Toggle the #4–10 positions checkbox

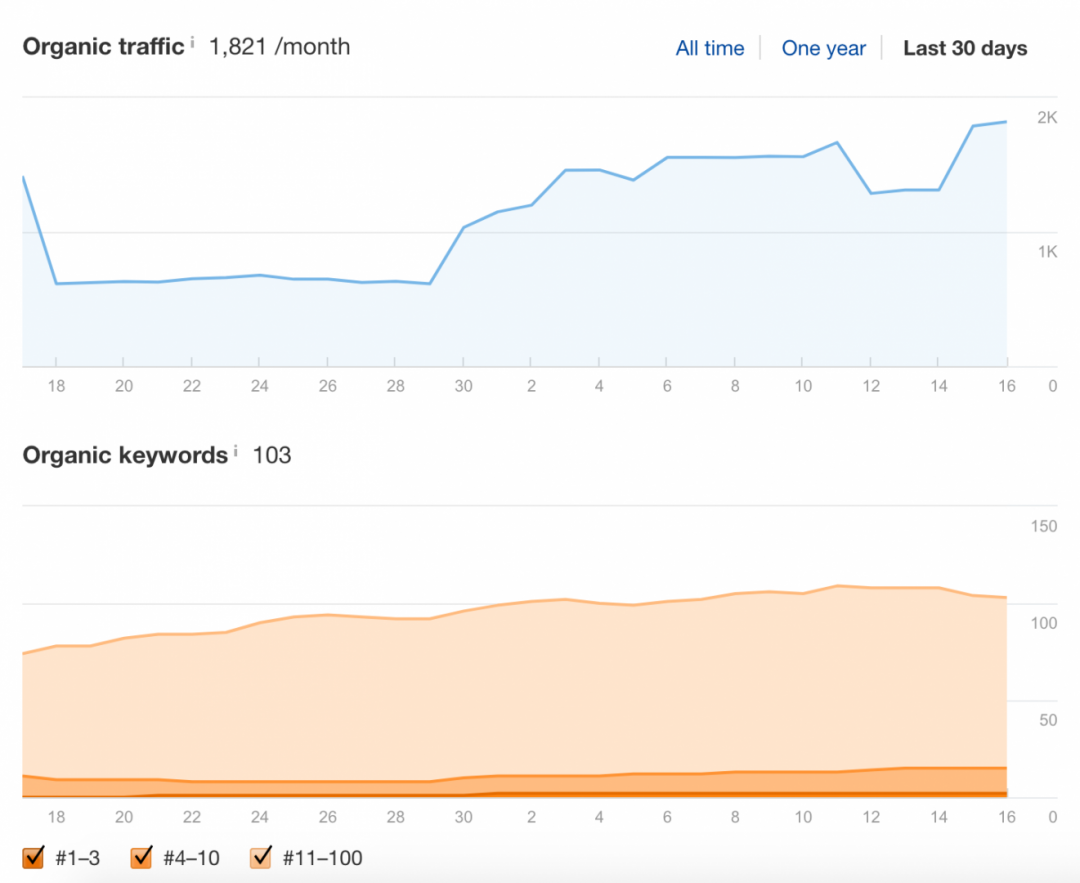(x=142, y=857)
